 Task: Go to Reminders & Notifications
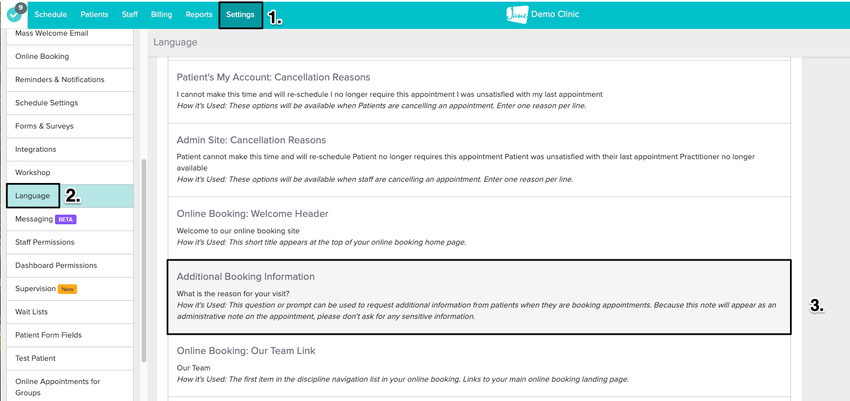[x=70, y=80]
